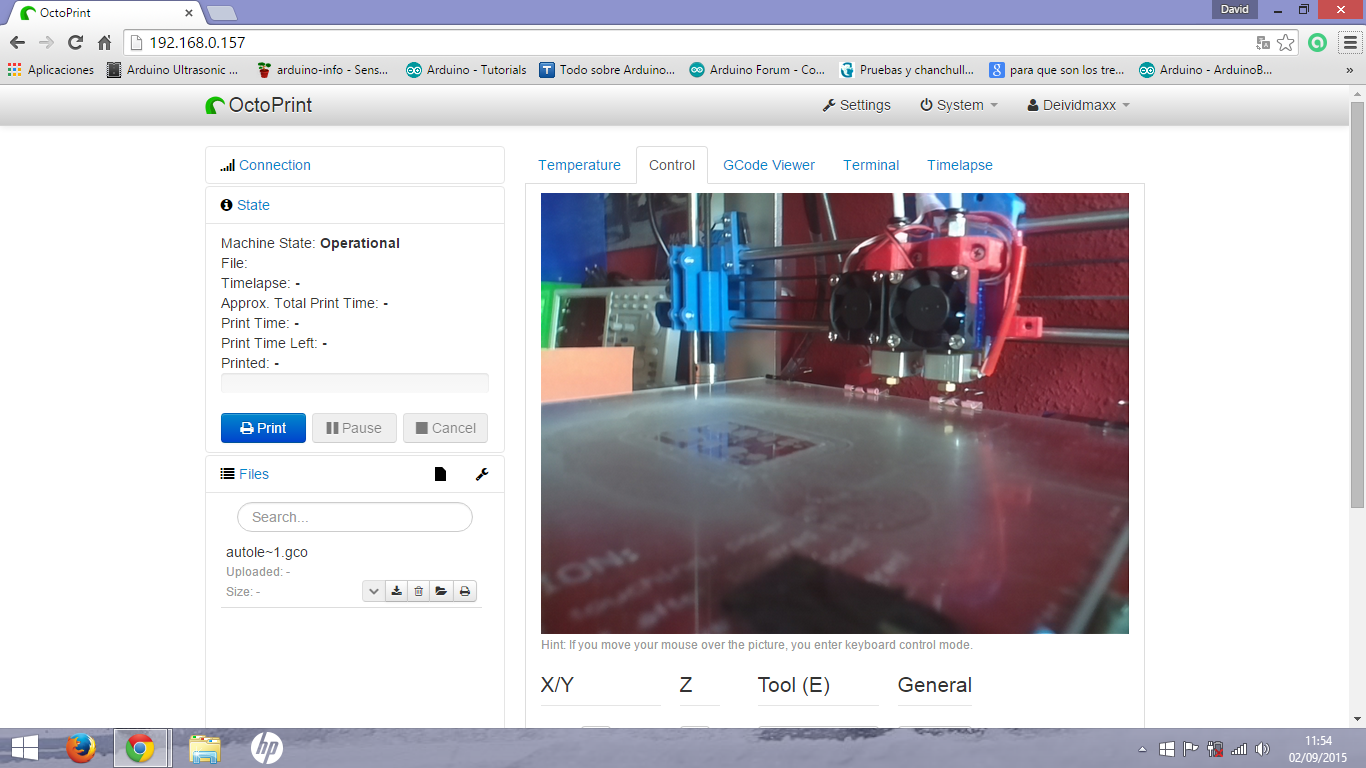Switch to the Temperature tab
This screenshot has width=1366, height=768.
tap(579, 165)
